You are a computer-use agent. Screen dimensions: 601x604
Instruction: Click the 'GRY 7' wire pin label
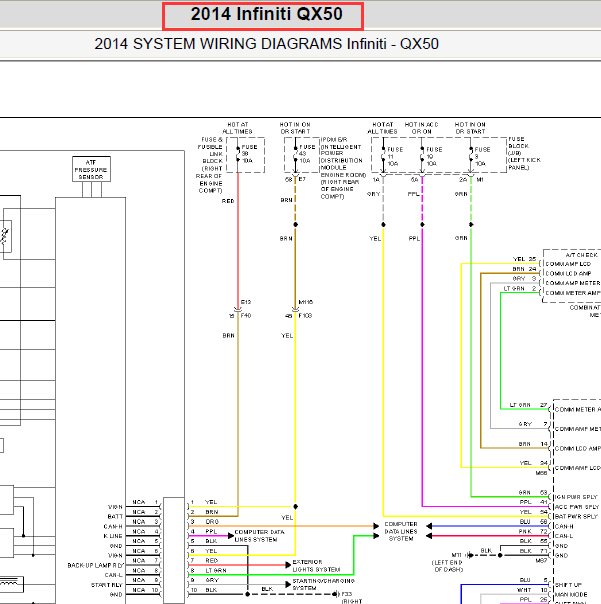pyautogui.click(x=533, y=424)
